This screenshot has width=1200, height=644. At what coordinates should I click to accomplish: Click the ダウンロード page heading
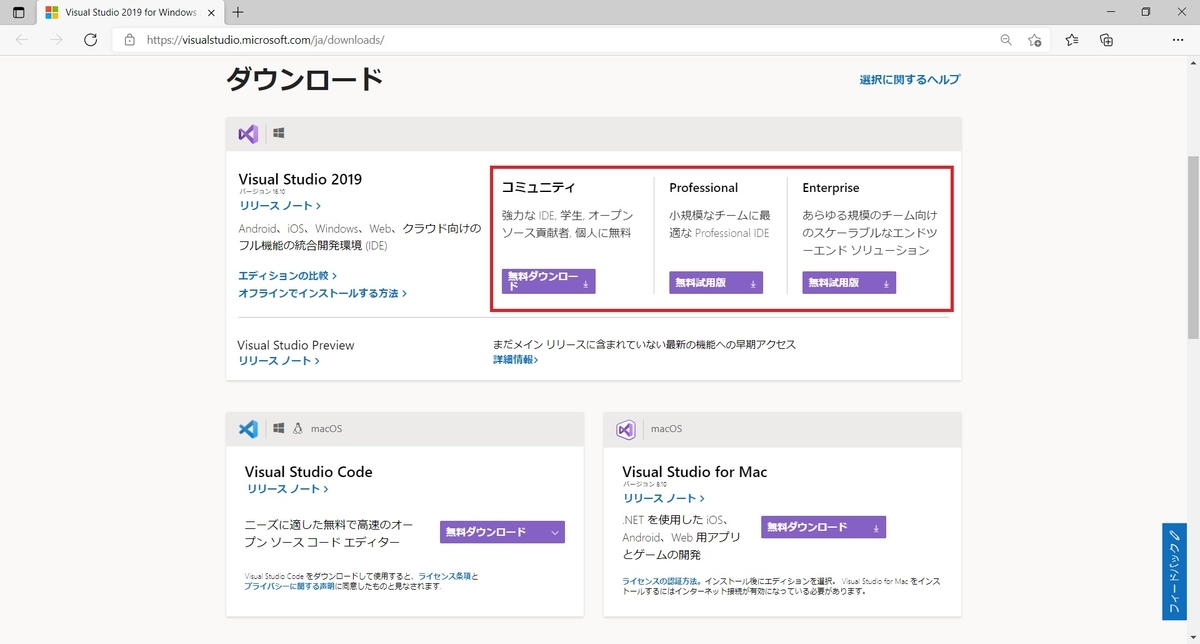coord(305,79)
